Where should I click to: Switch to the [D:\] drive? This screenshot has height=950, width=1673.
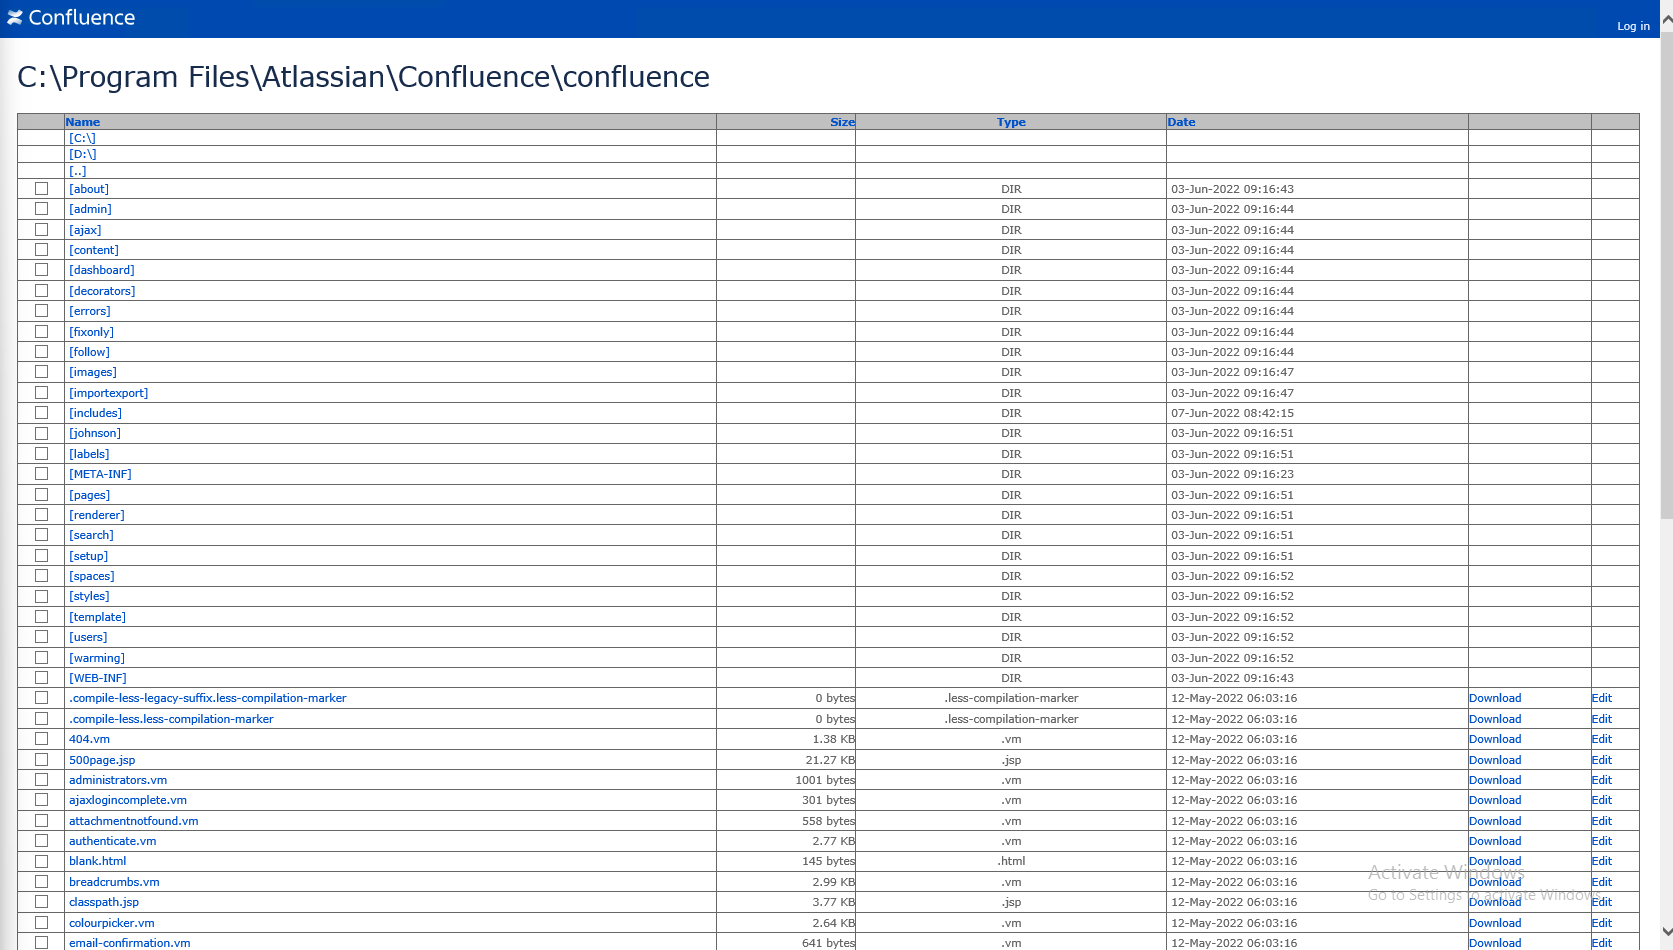83,154
